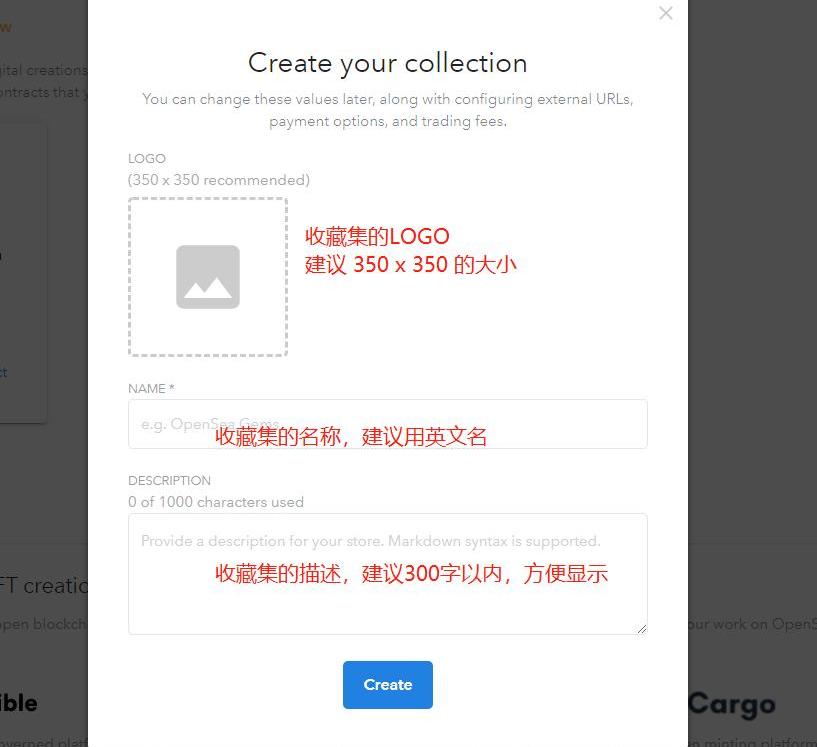Click the red annotation over the name field
817x747 pixels.
pos(351,437)
